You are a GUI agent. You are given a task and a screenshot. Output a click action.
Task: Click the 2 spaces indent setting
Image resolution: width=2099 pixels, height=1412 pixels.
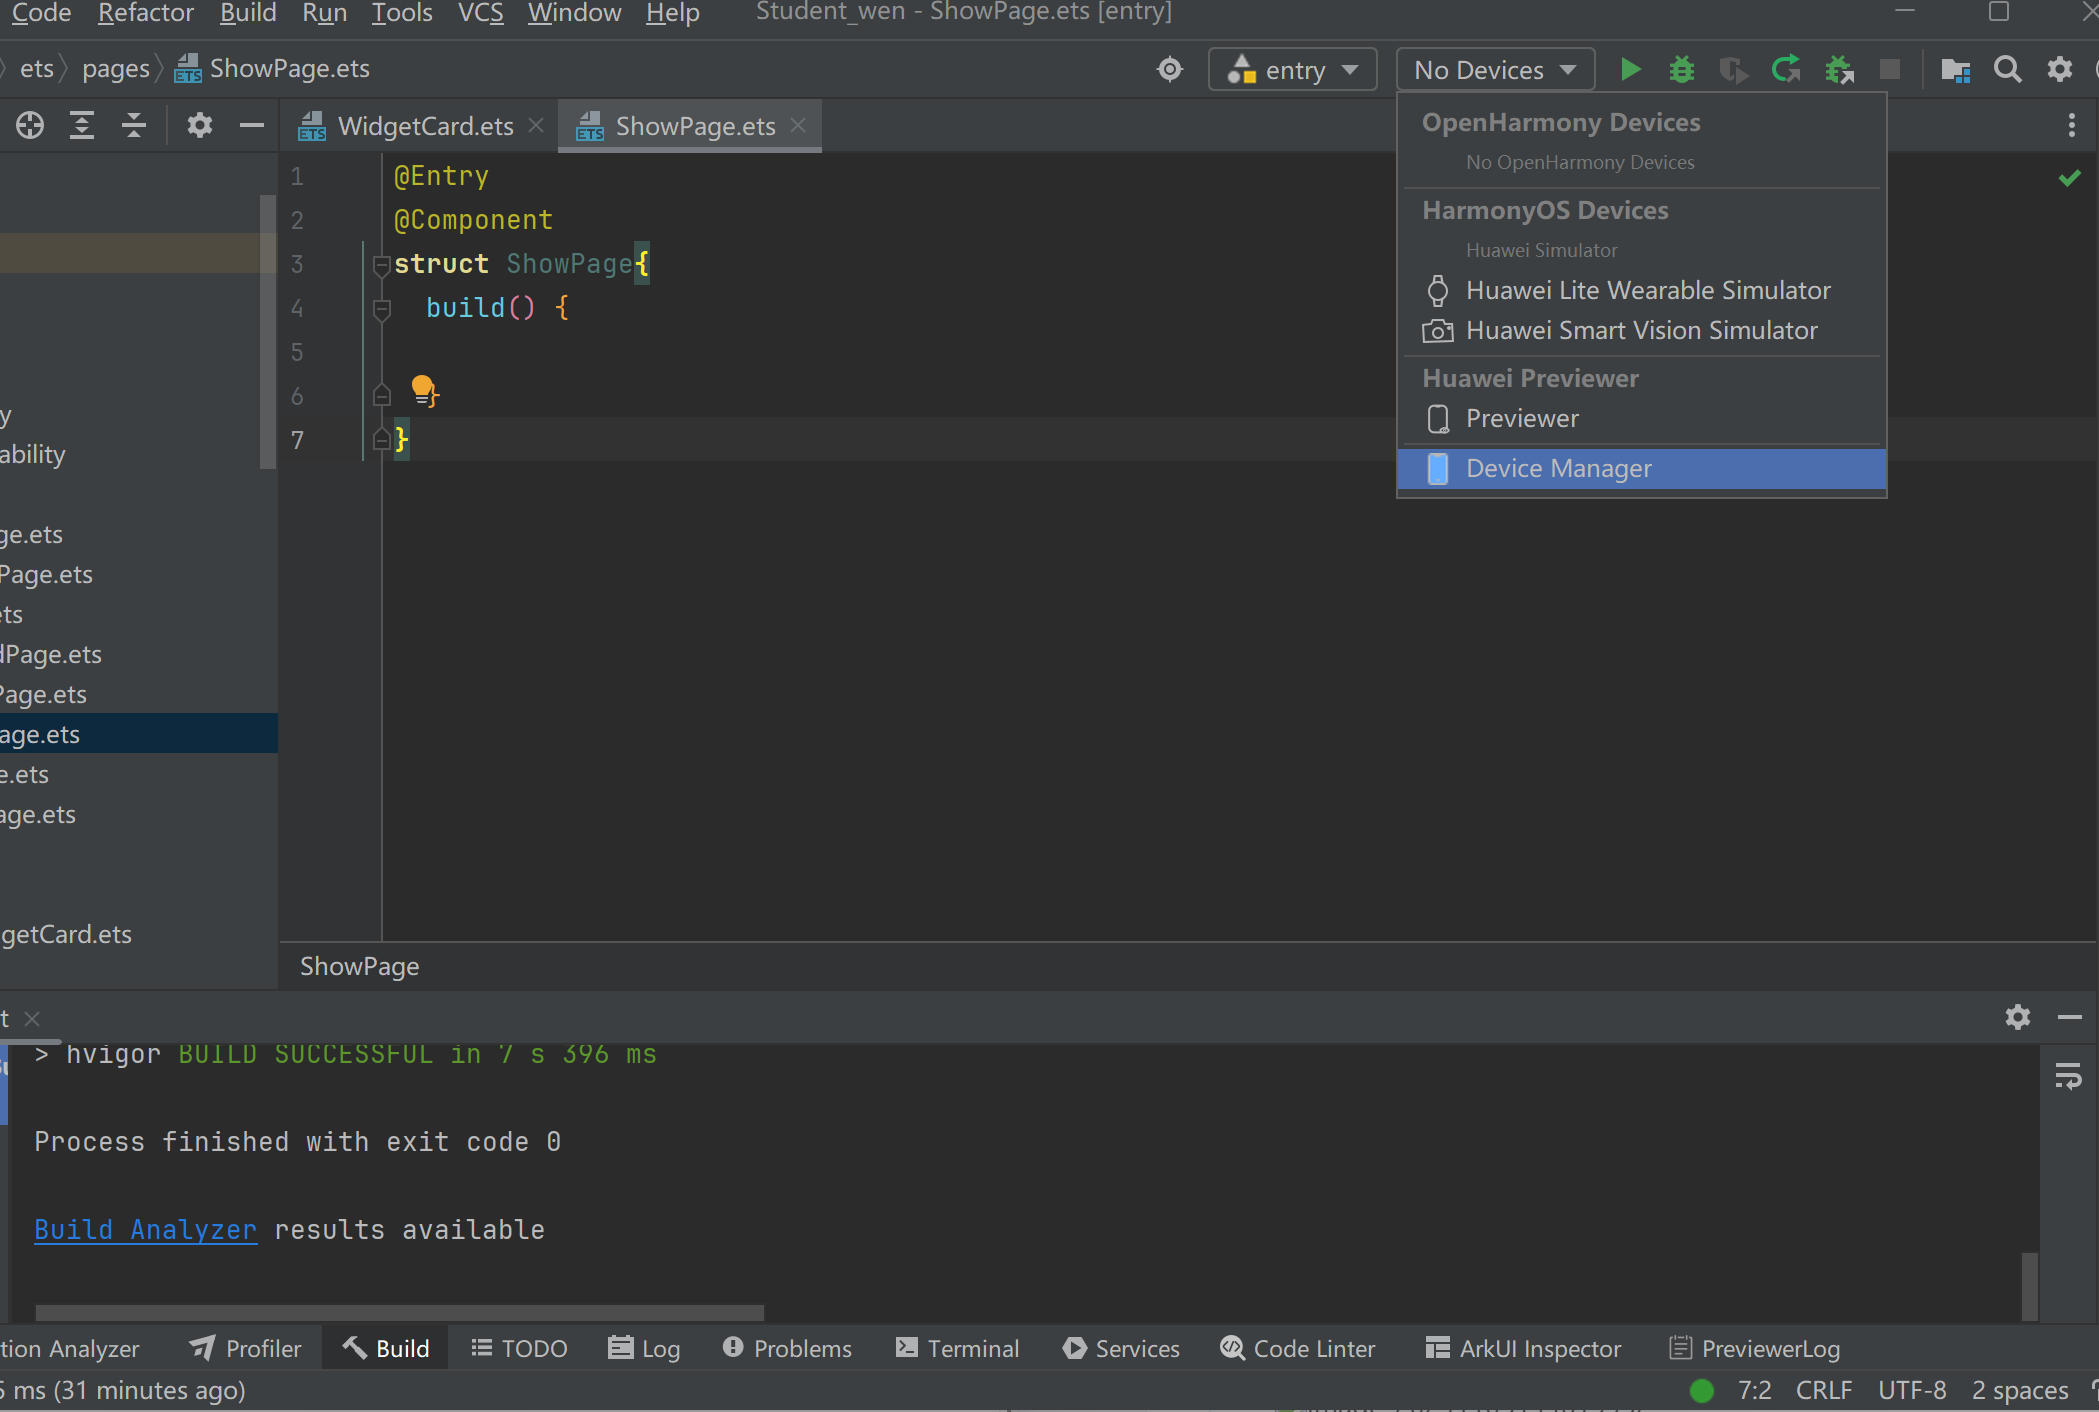2020,1391
